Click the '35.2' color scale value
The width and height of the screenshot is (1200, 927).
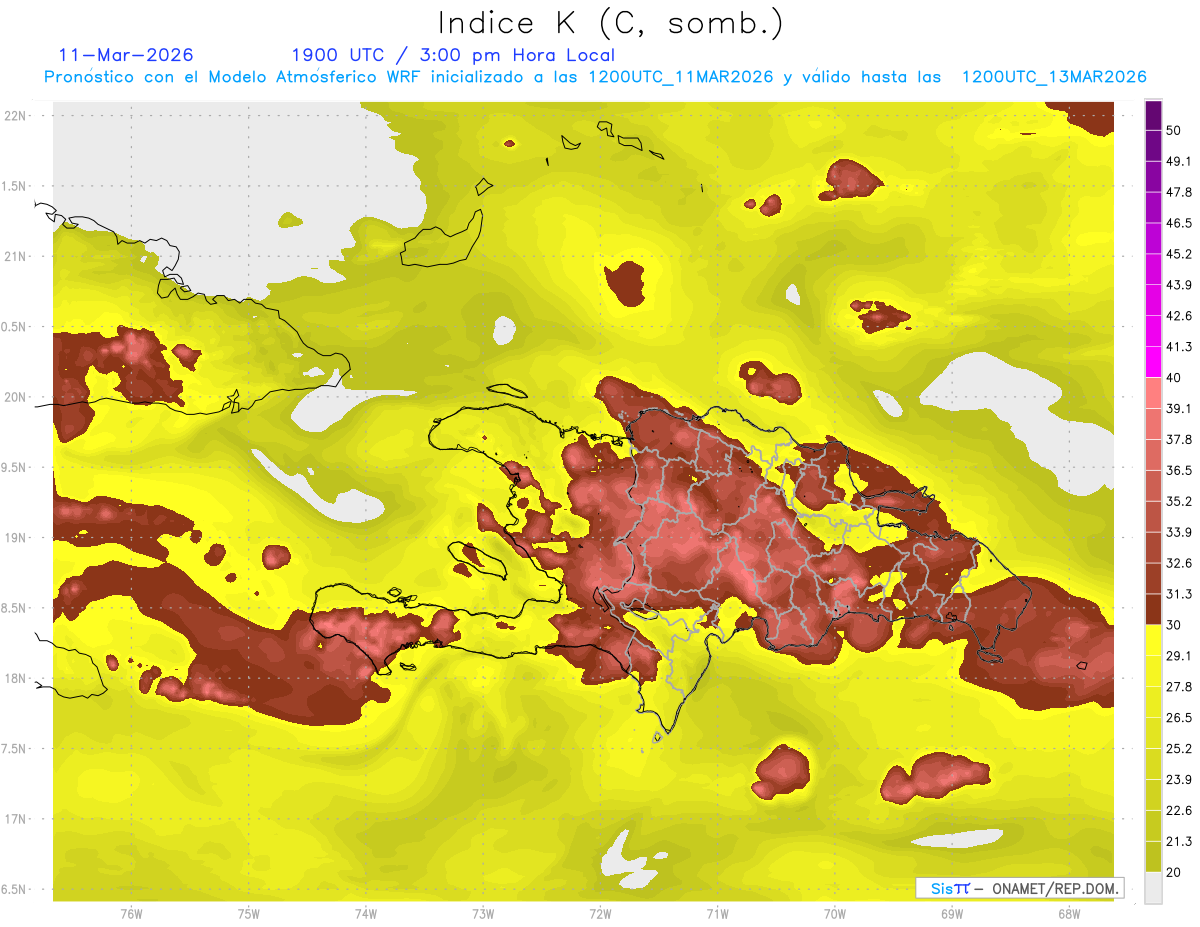[x=1178, y=501]
